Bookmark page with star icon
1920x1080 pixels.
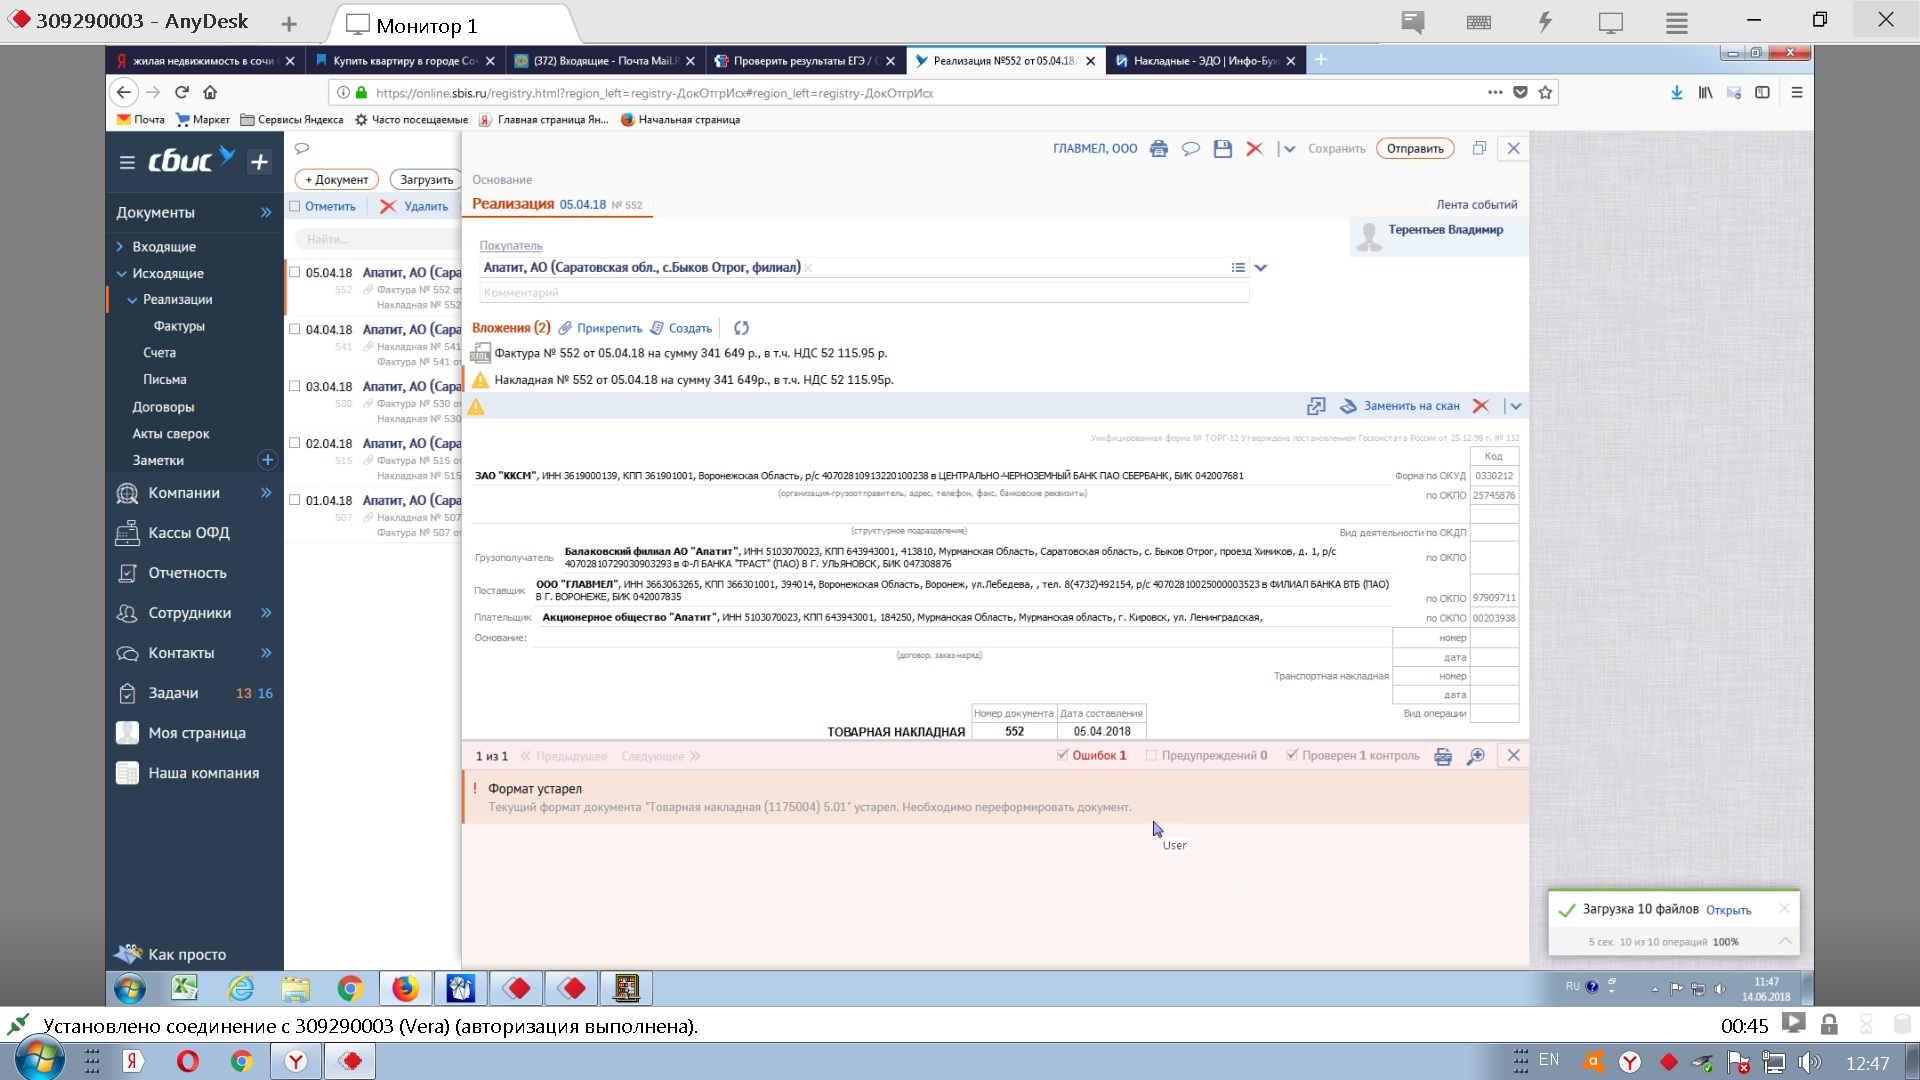1546,92
